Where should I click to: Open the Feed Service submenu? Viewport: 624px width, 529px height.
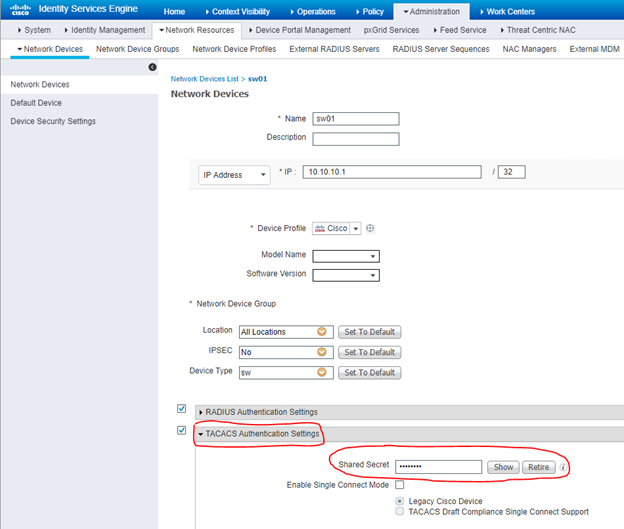pos(460,30)
